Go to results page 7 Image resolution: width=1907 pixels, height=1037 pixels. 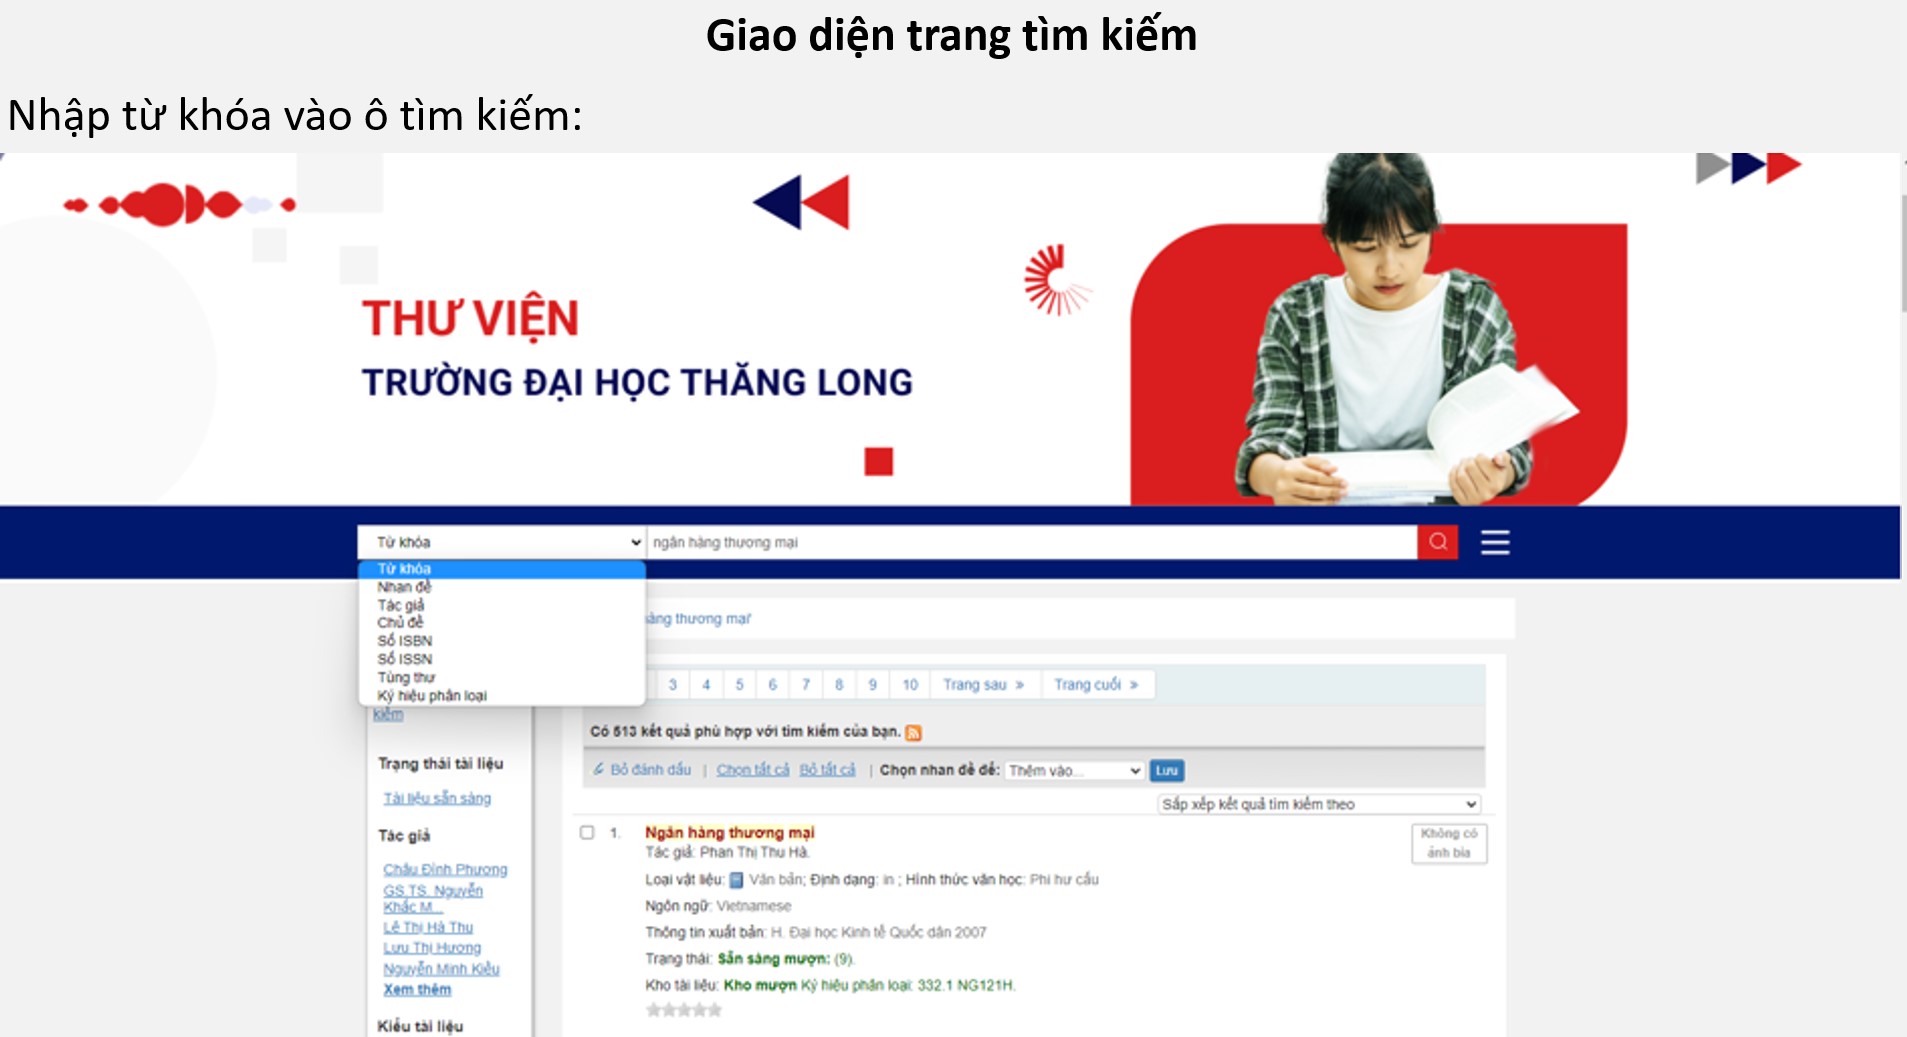(806, 685)
